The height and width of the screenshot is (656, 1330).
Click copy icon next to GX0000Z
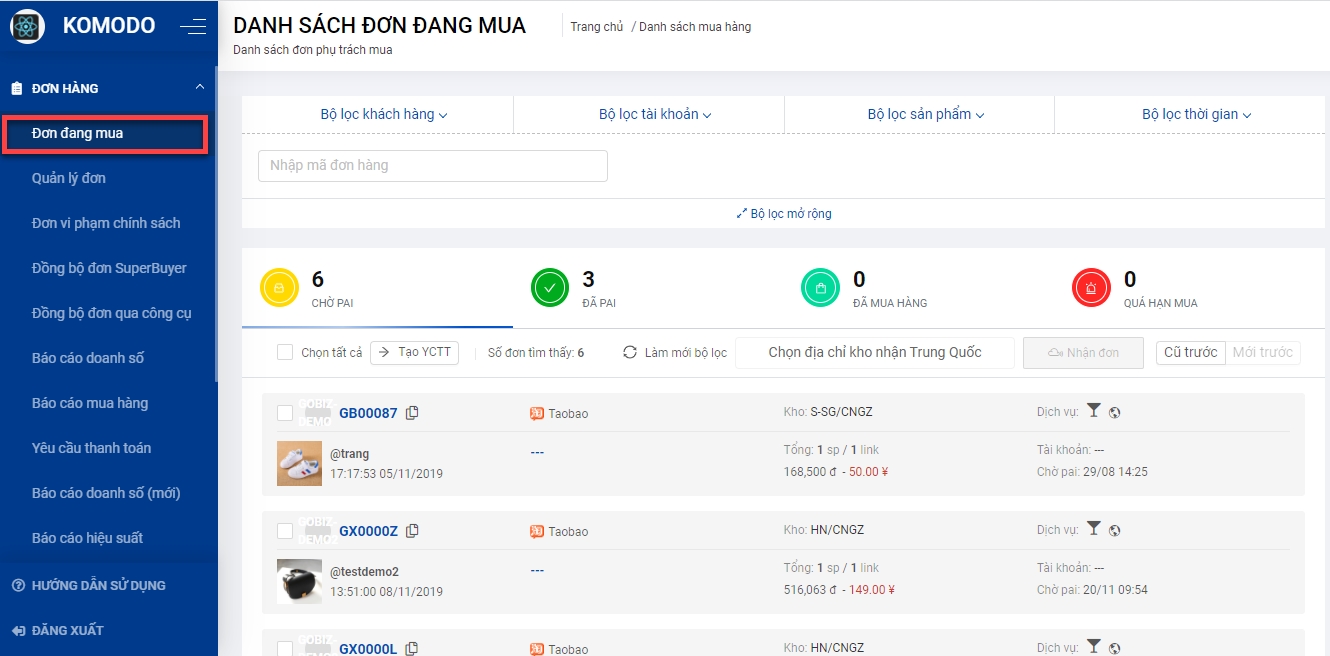[412, 531]
